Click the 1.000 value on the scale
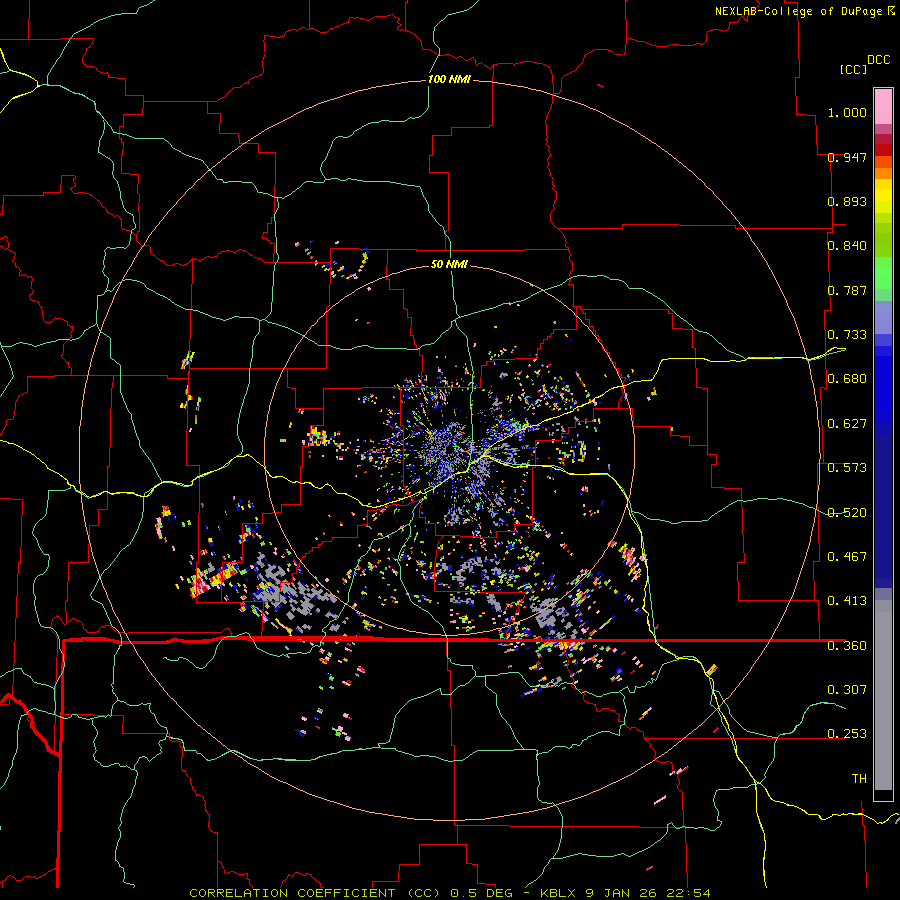 [x=847, y=112]
